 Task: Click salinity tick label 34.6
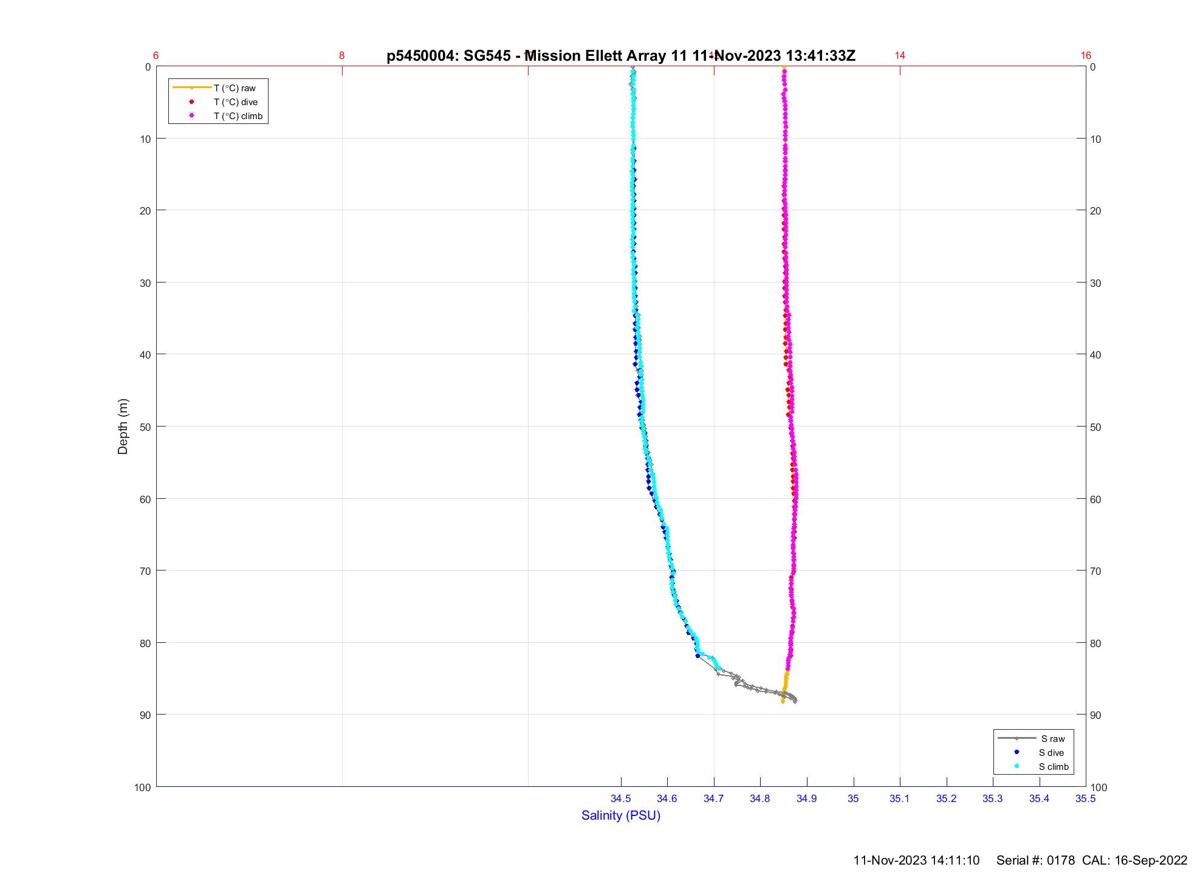[667, 798]
